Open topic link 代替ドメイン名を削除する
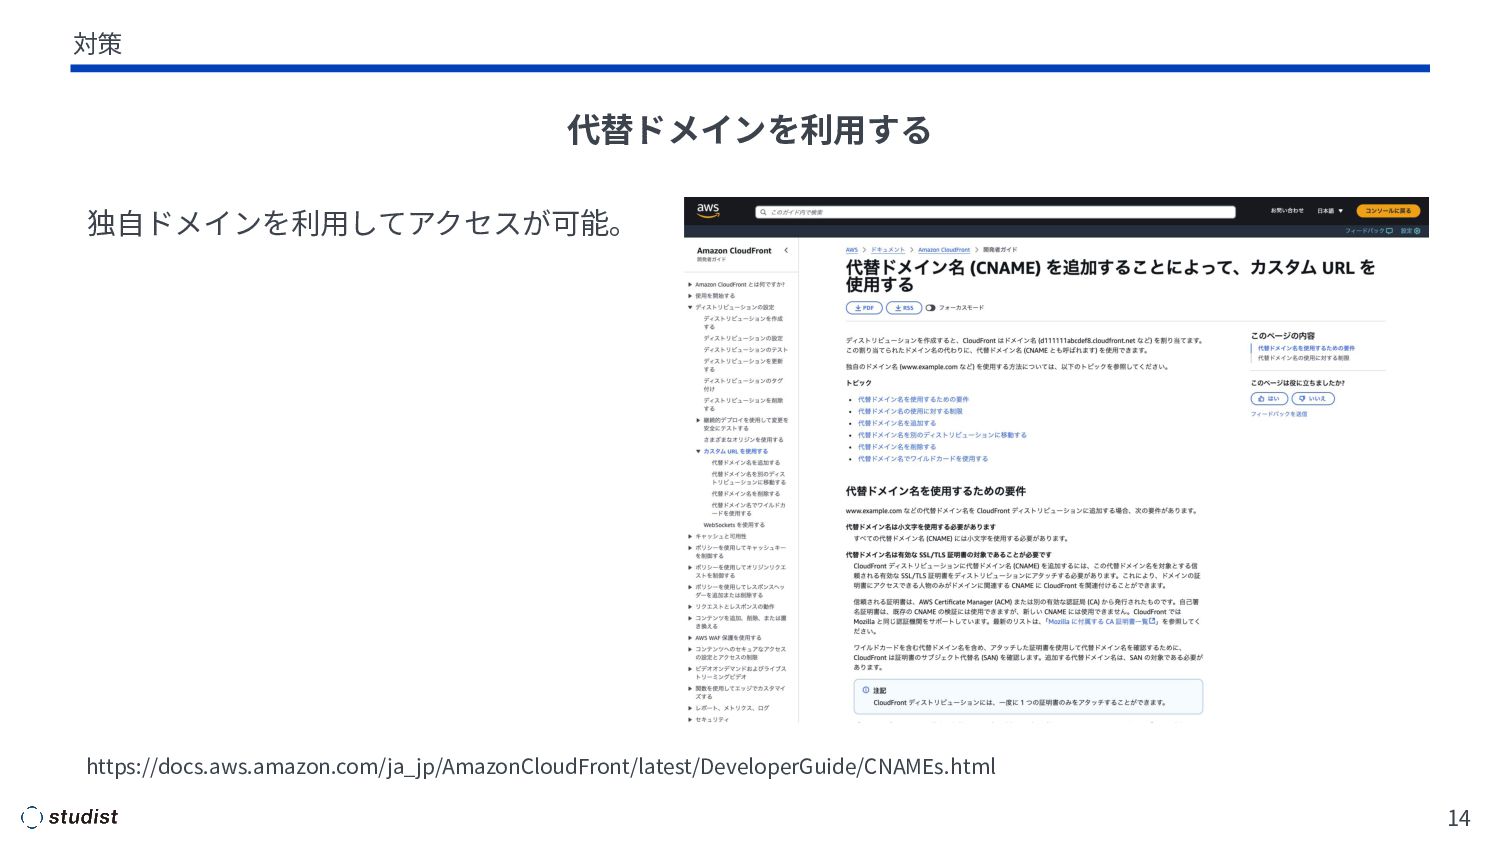Screen dimensions: 1500x844 pos(897,448)
